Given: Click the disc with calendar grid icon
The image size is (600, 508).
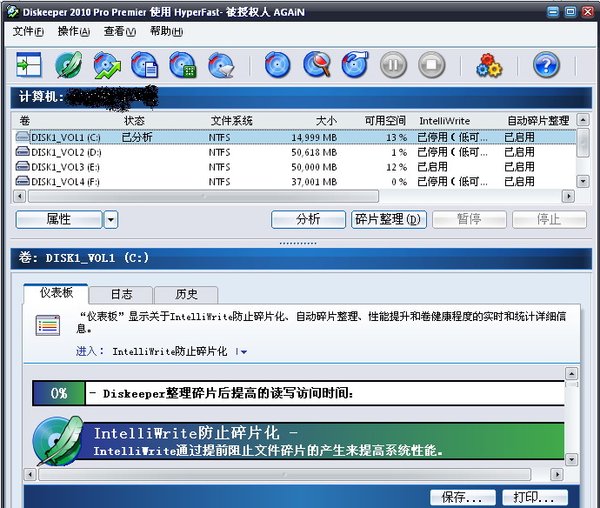Looking at the screenshot, I should pyautogui.click(x=183, y=65).
